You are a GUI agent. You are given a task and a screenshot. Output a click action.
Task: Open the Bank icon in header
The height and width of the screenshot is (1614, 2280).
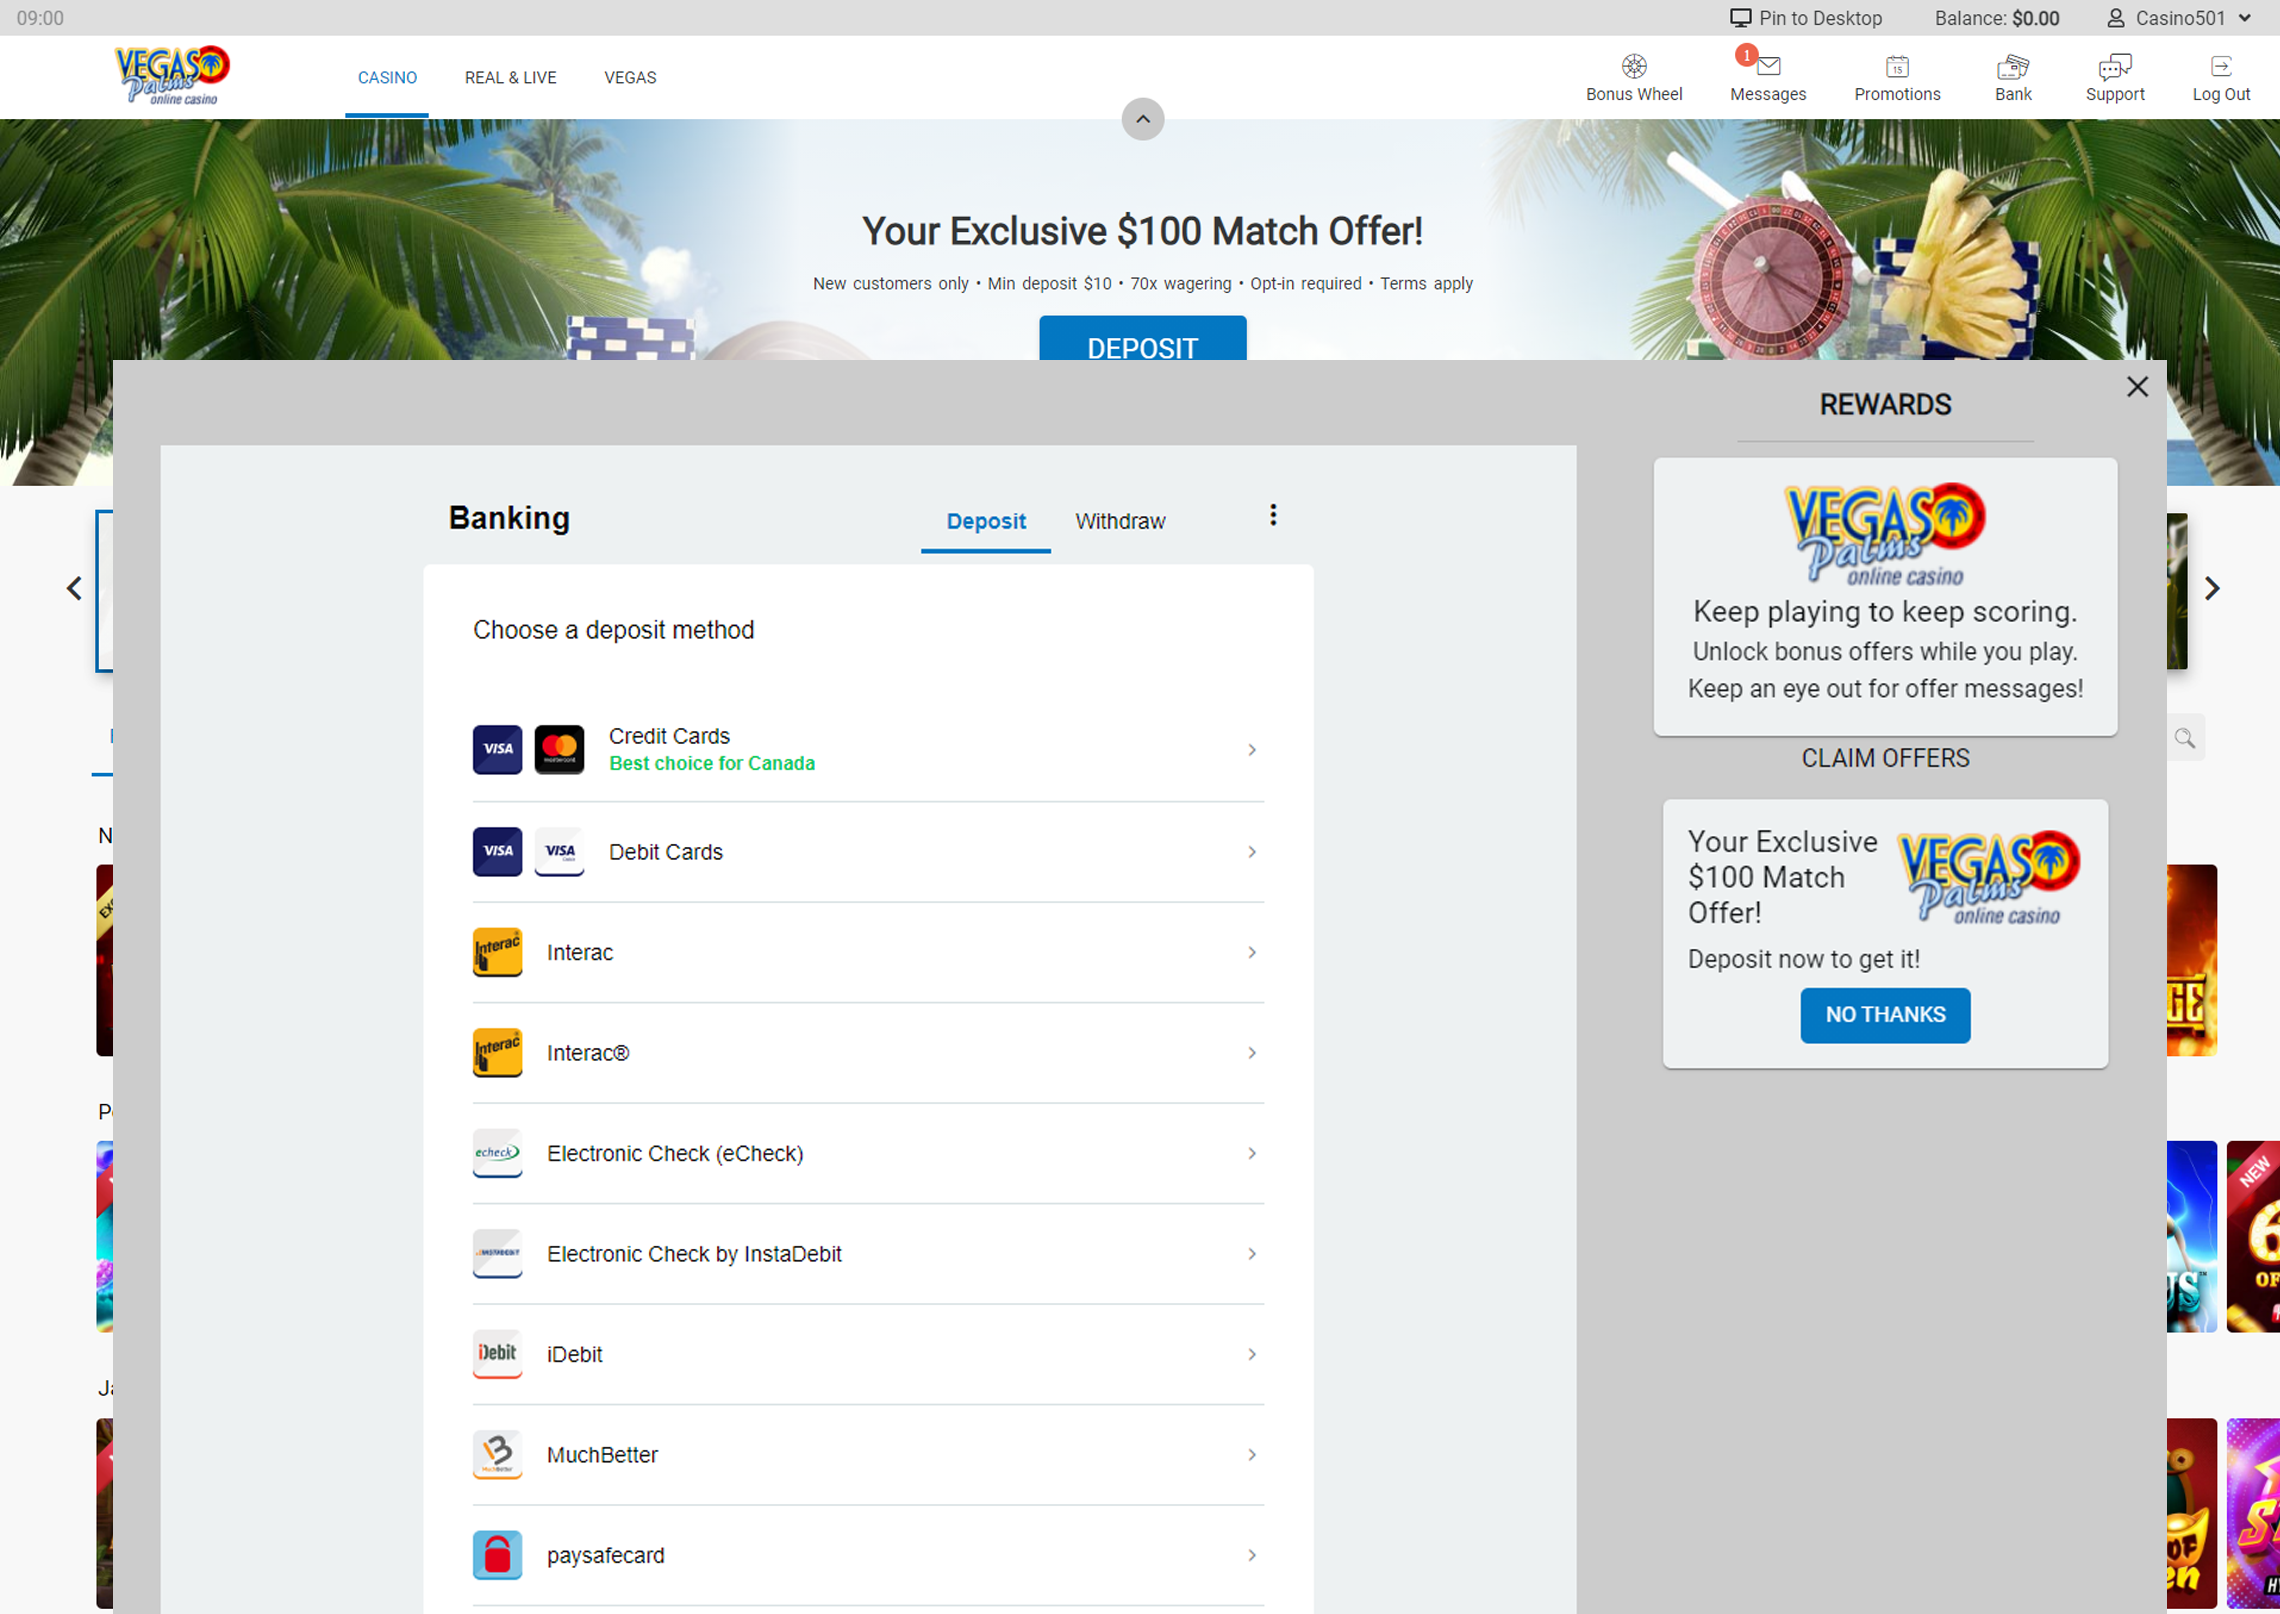(x=2012, y=67)
